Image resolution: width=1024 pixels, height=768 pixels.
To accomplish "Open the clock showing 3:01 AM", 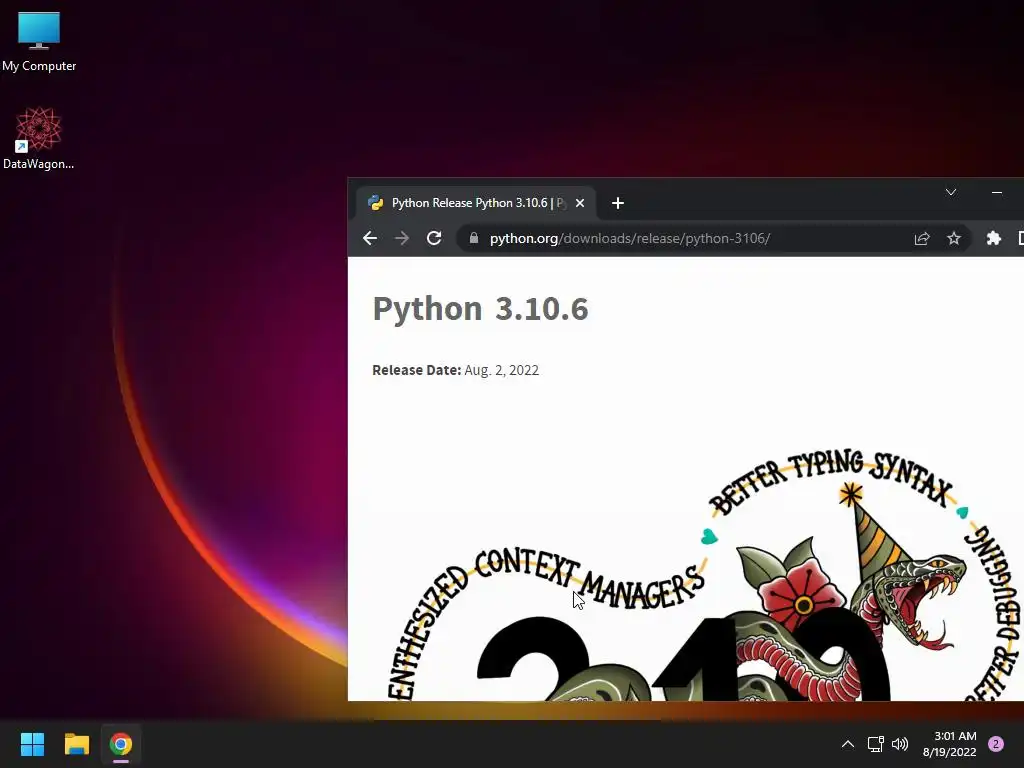I will [950, 744].
